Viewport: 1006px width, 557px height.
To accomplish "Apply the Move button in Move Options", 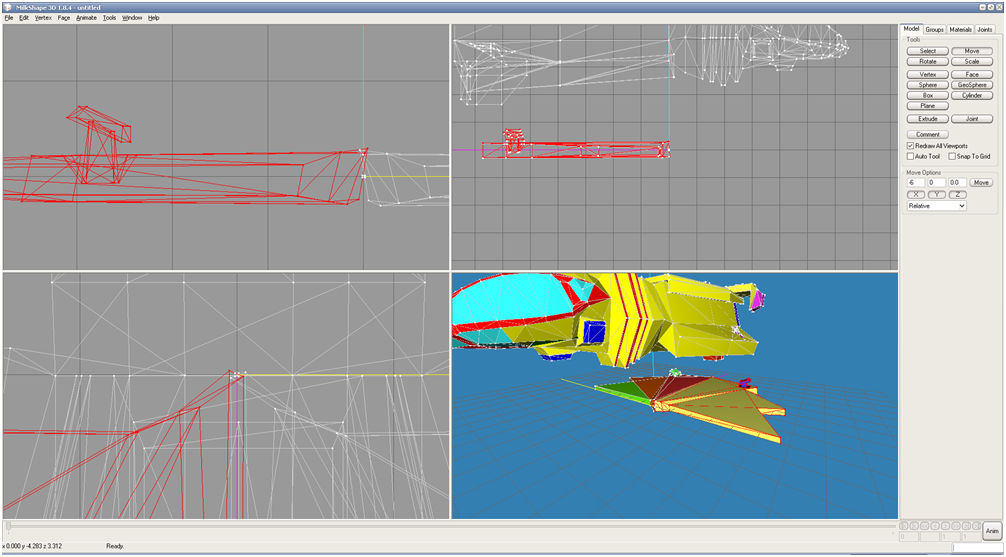I will pyautogui.click(x=981, y=183).
